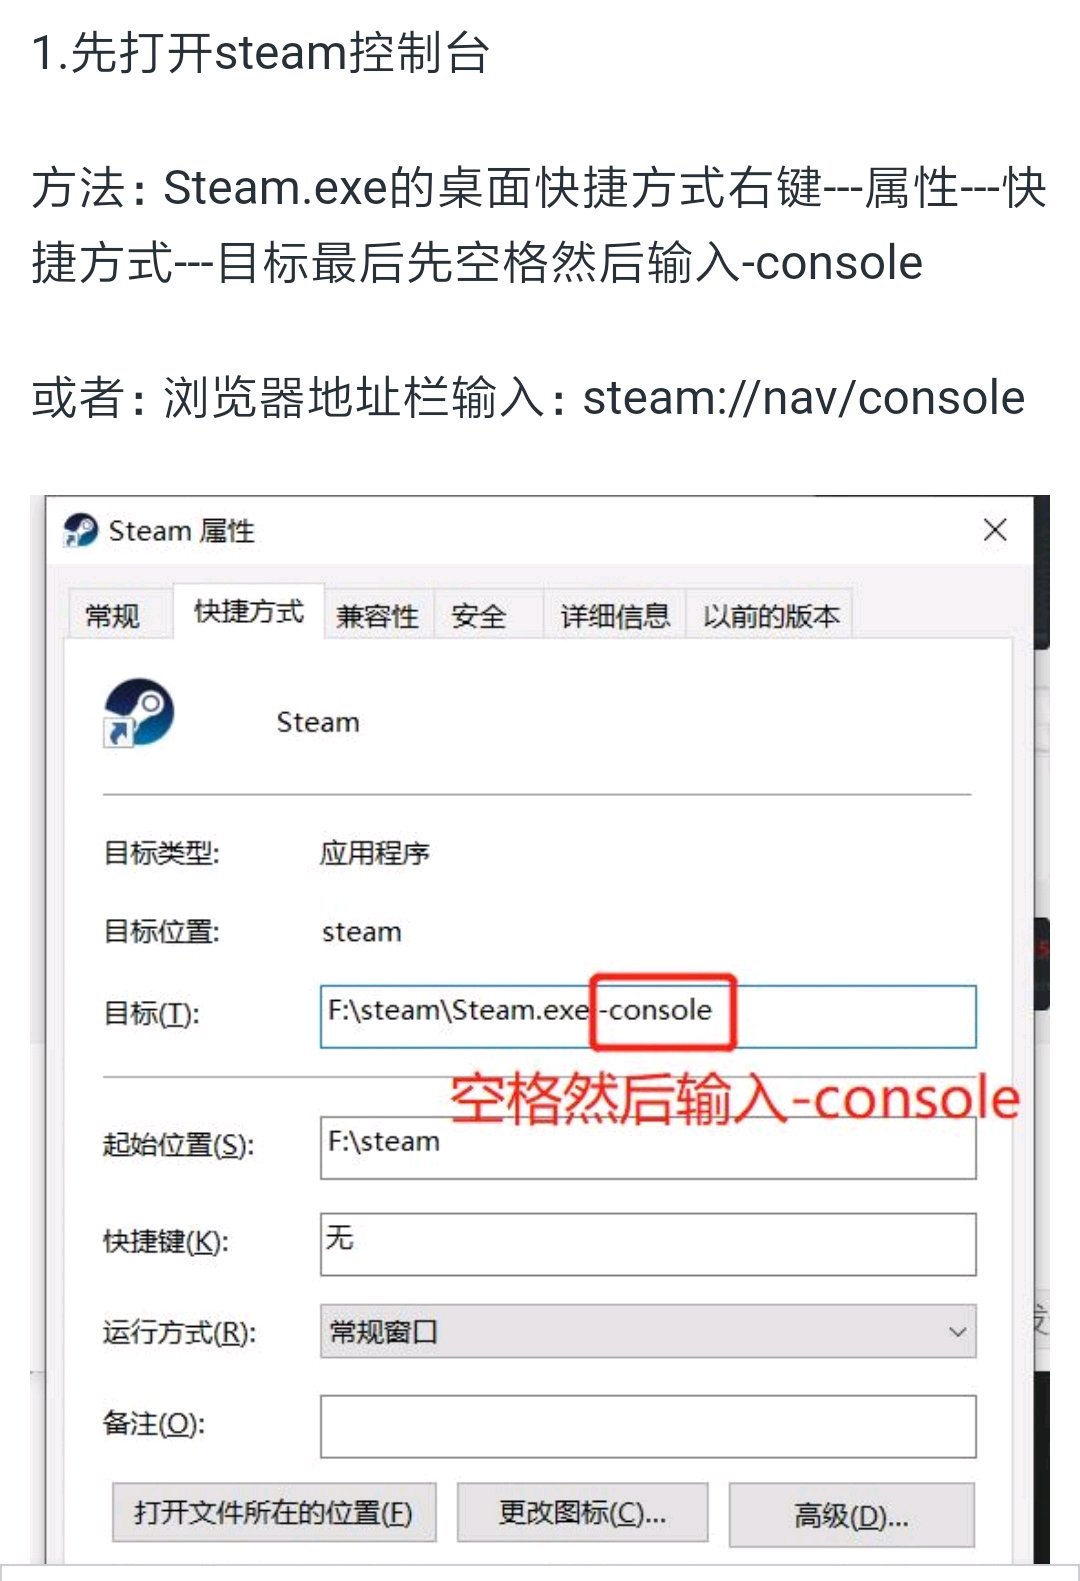Click the dropdown arrow of 运行方式 combo box

[957, 1332]
